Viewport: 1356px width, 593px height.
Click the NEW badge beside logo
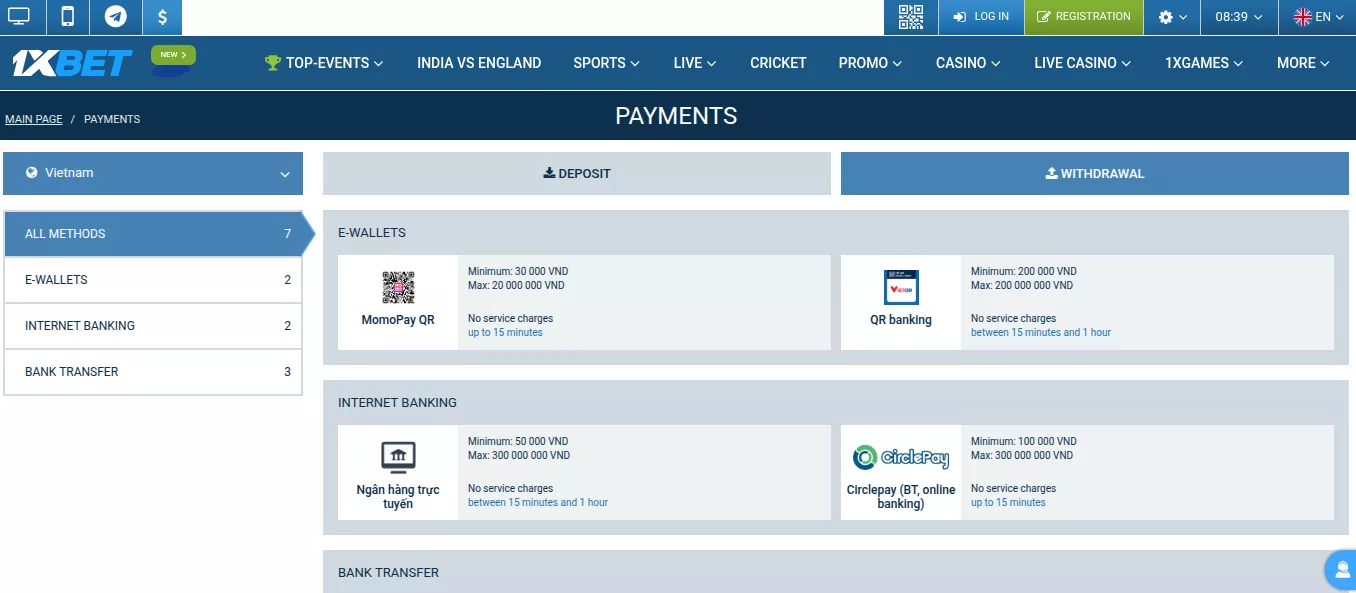click(173, 56)
